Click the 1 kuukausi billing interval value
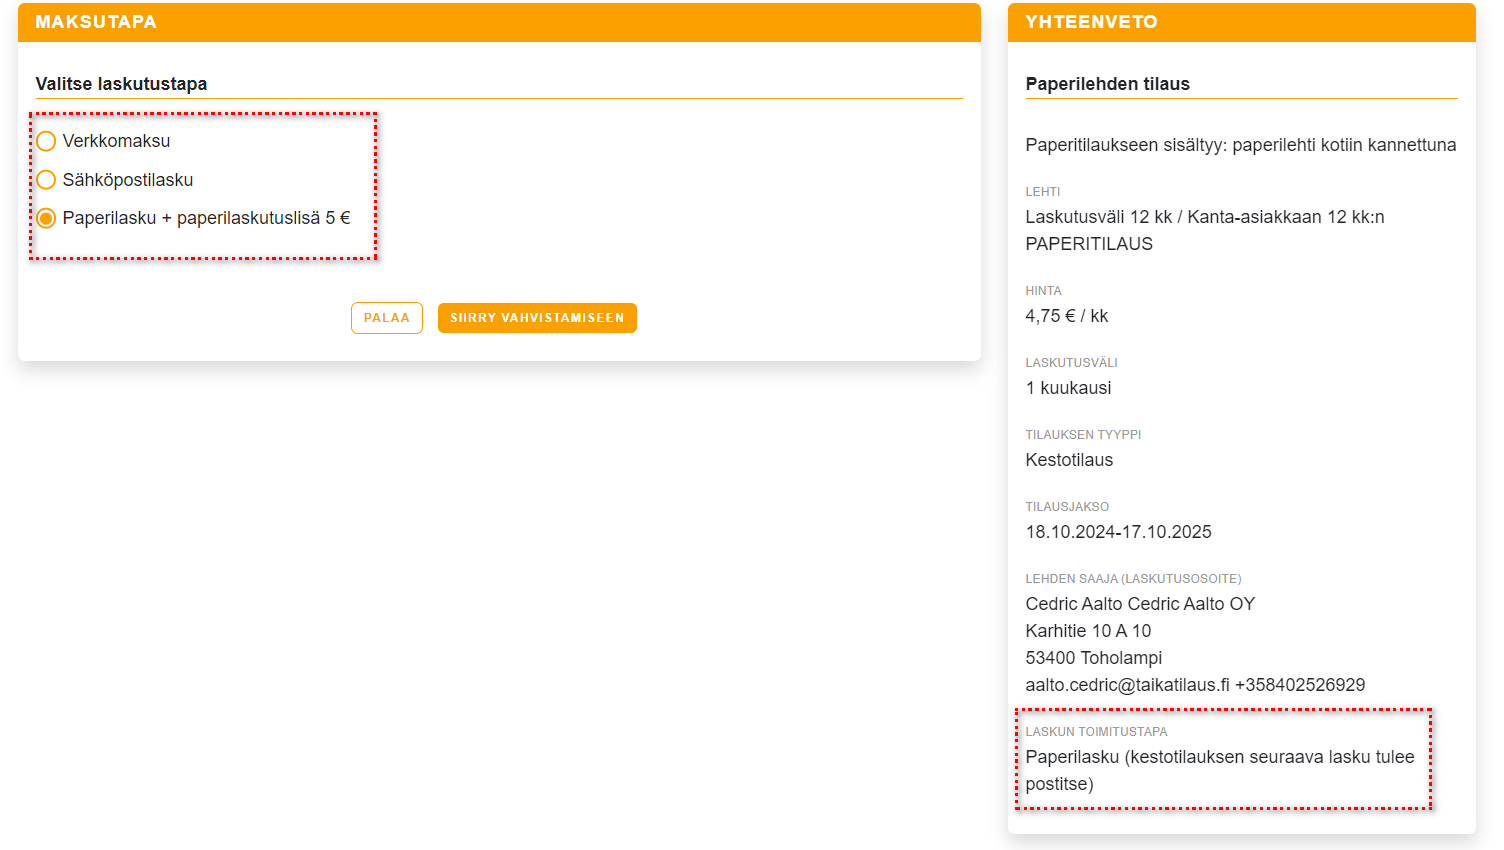Viewport: 1504px width, 850px height. pos(1068,388)
